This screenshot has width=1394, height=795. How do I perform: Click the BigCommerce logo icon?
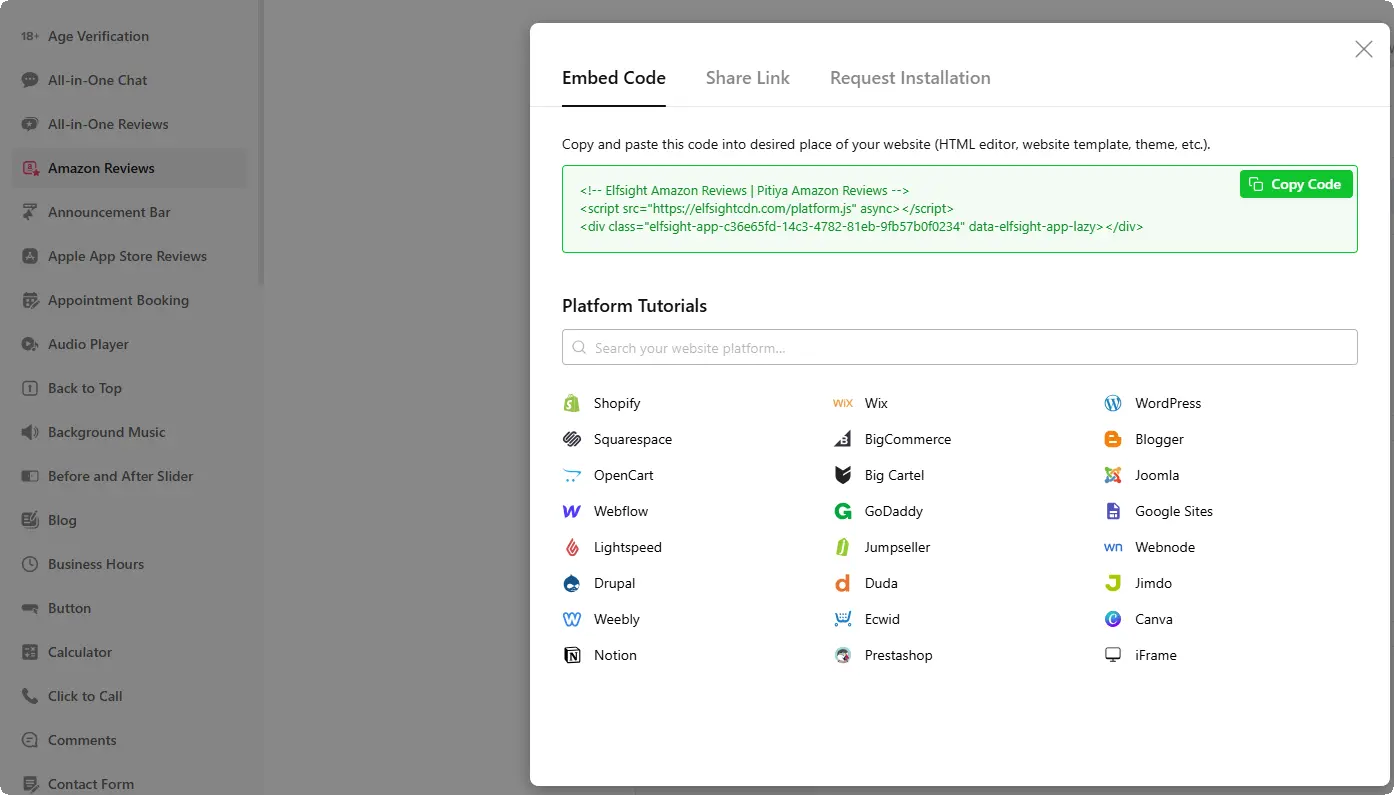click(843, 439)
